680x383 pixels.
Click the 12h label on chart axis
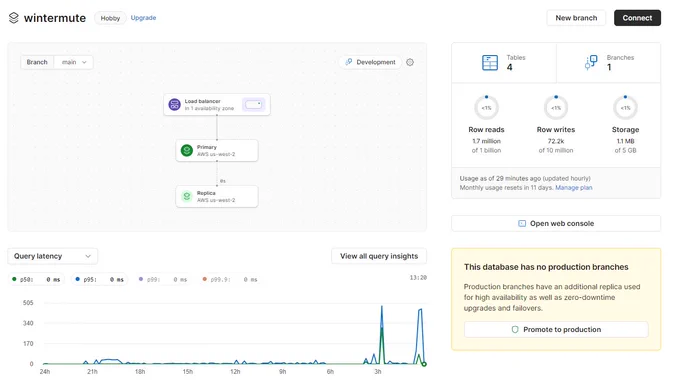(x=235, y=372)
